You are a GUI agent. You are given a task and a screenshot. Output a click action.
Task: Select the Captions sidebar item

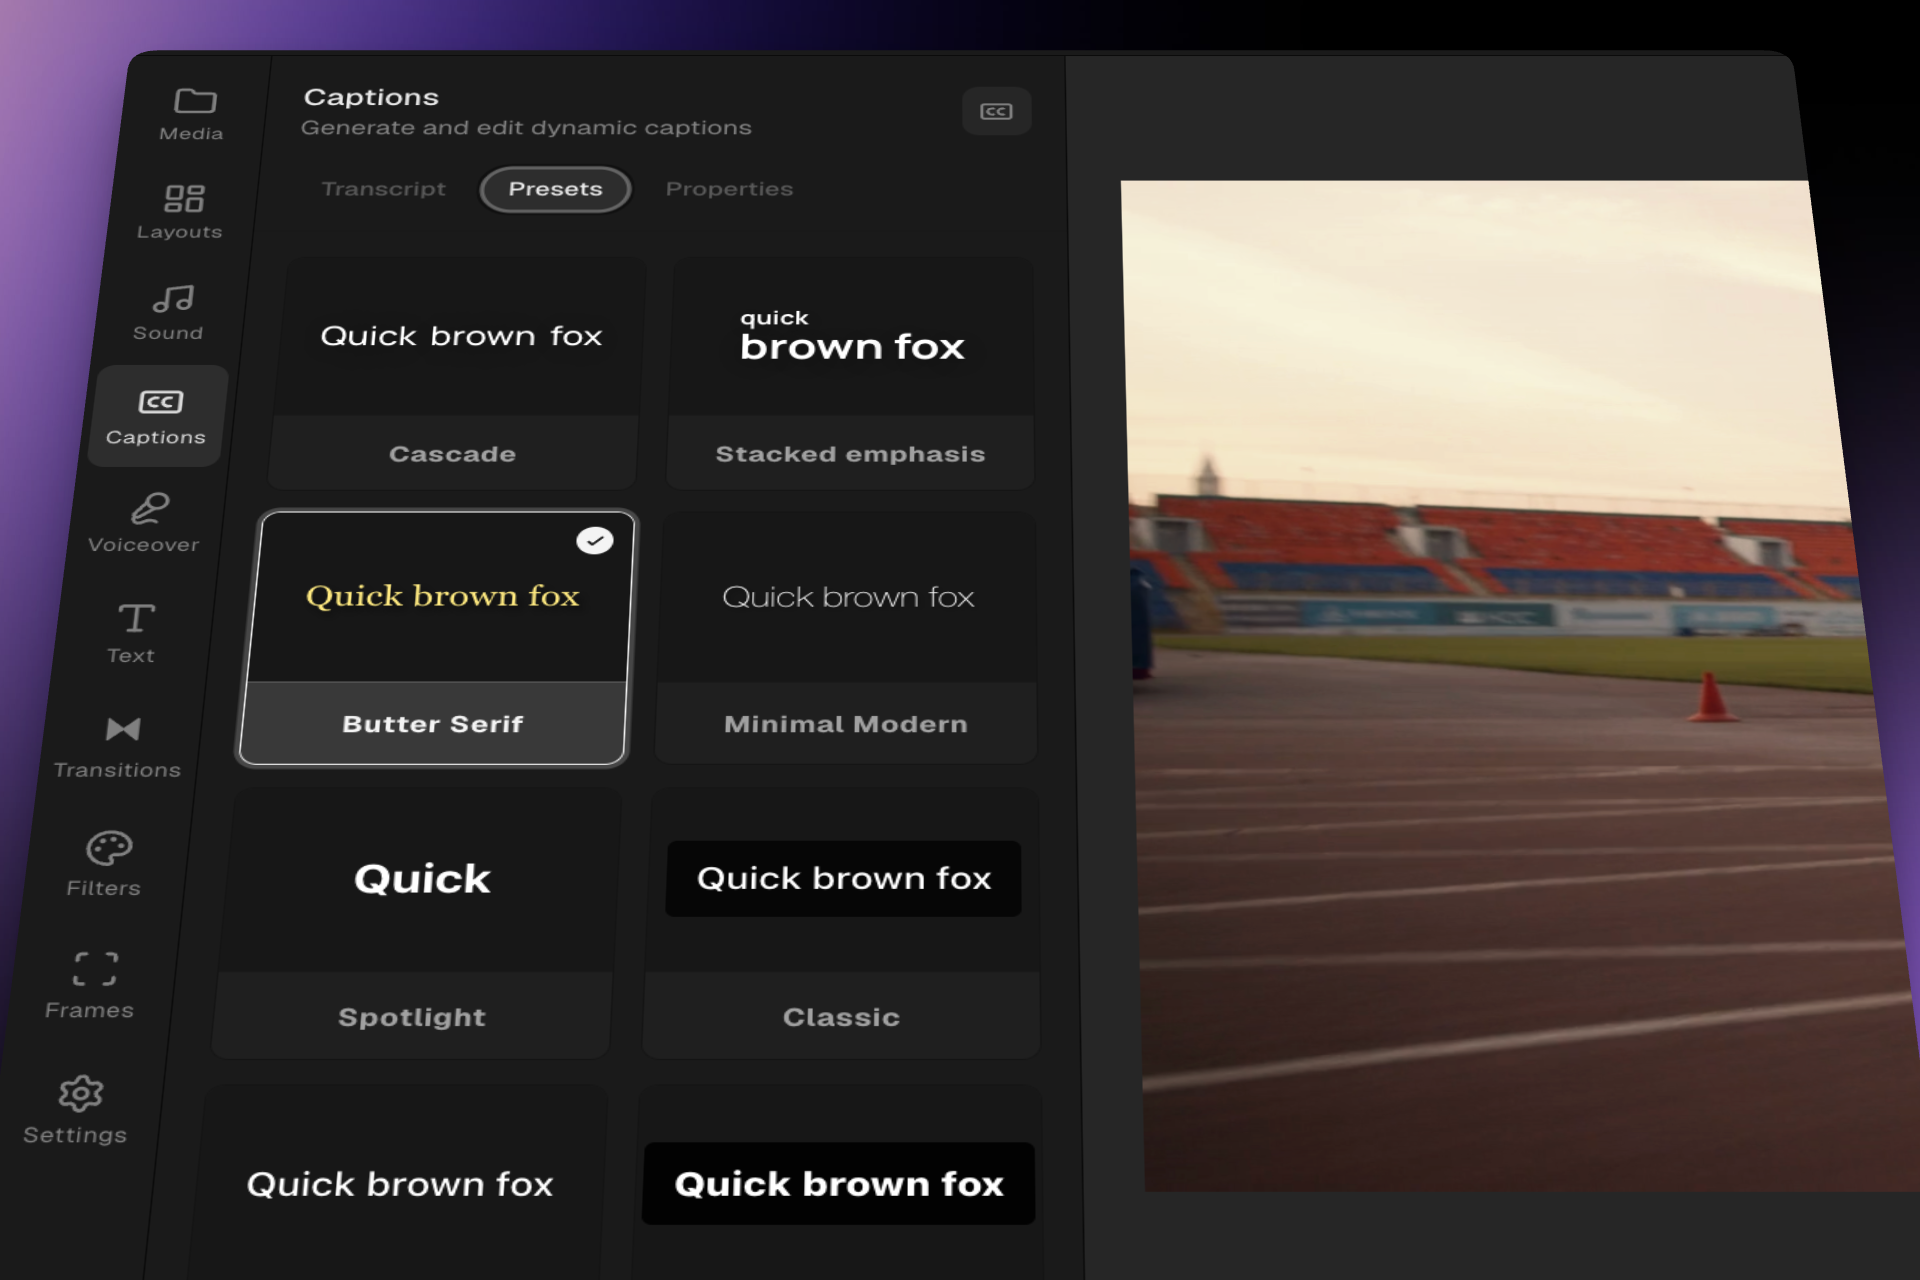click(x=158, y=416)
